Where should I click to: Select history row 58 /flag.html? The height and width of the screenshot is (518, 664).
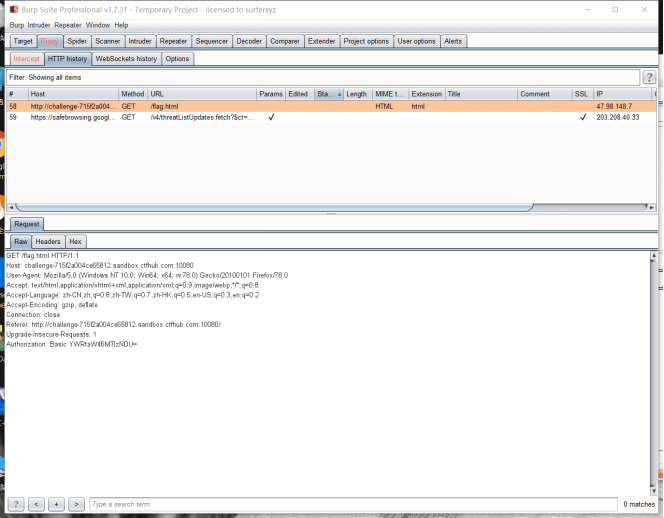[x=331, y=106]
